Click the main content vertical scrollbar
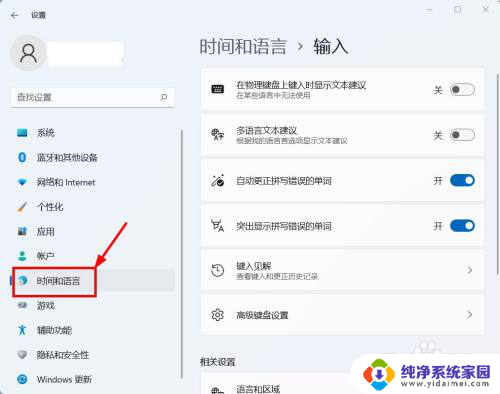 498,173
